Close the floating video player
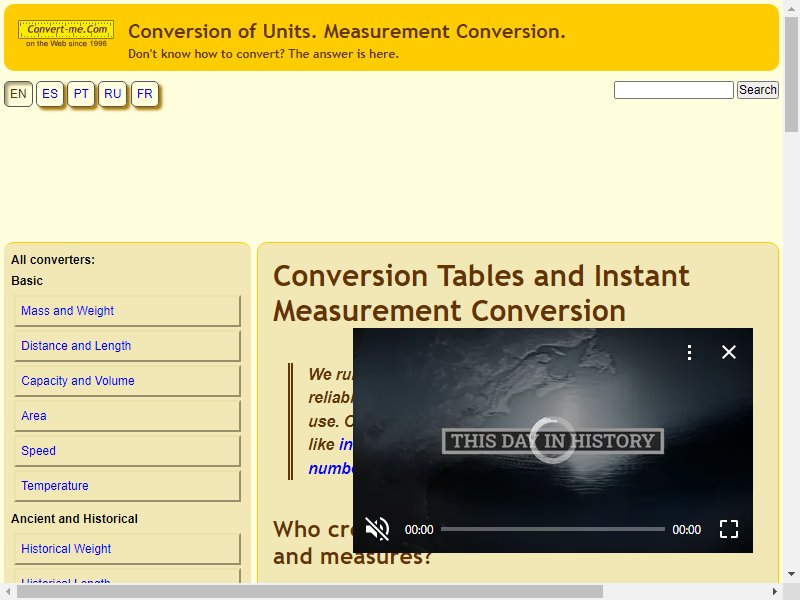The width and height of the screenshot is (800, 600). 729,352
